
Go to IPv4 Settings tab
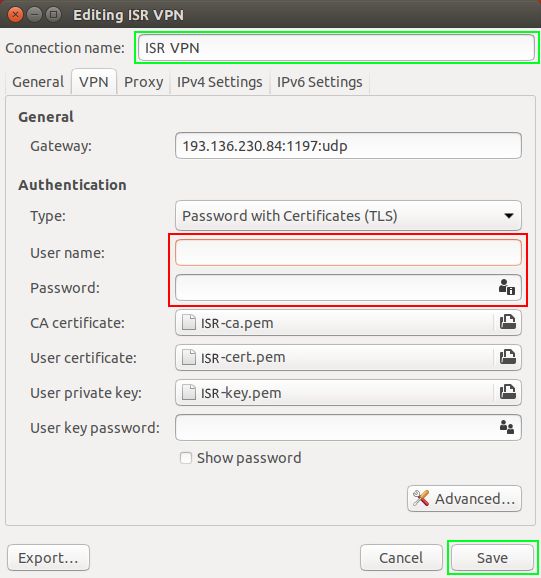pos(220,82)
